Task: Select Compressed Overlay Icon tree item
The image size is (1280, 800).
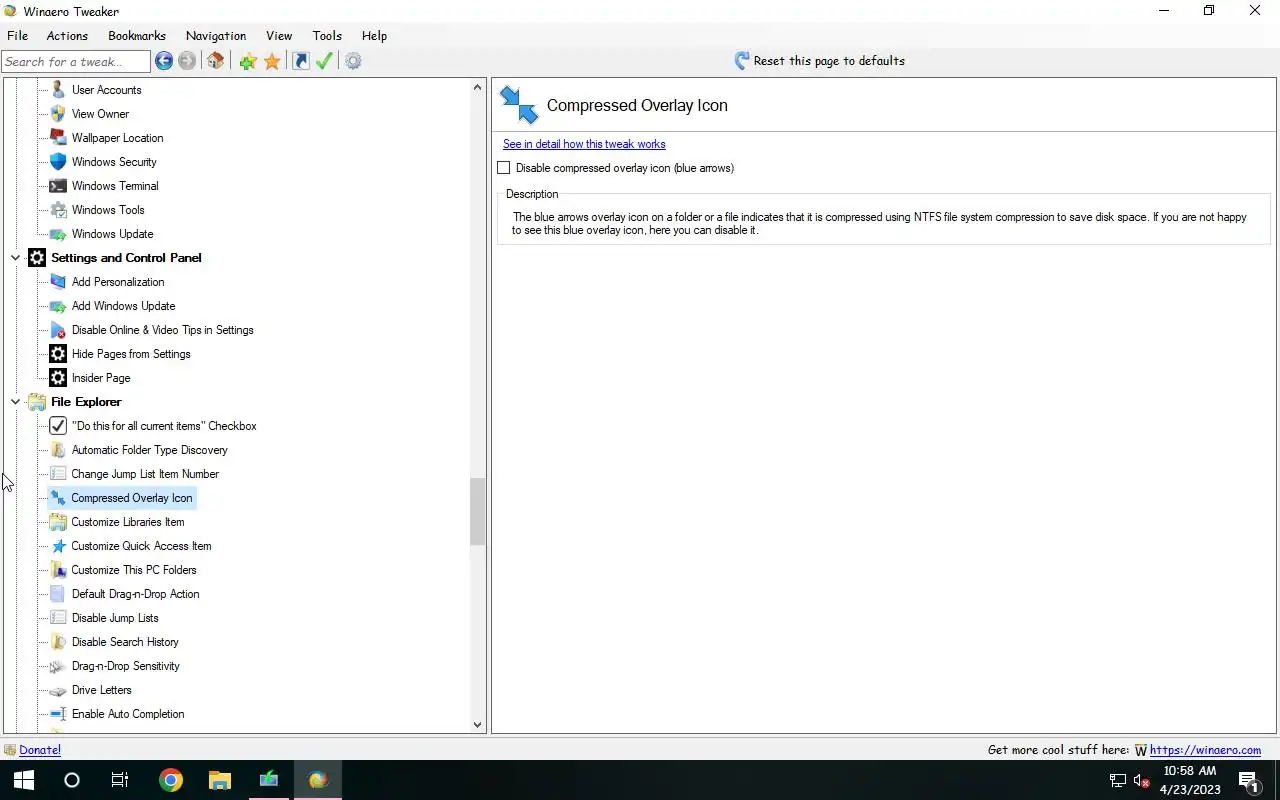Action: [132, 498]
